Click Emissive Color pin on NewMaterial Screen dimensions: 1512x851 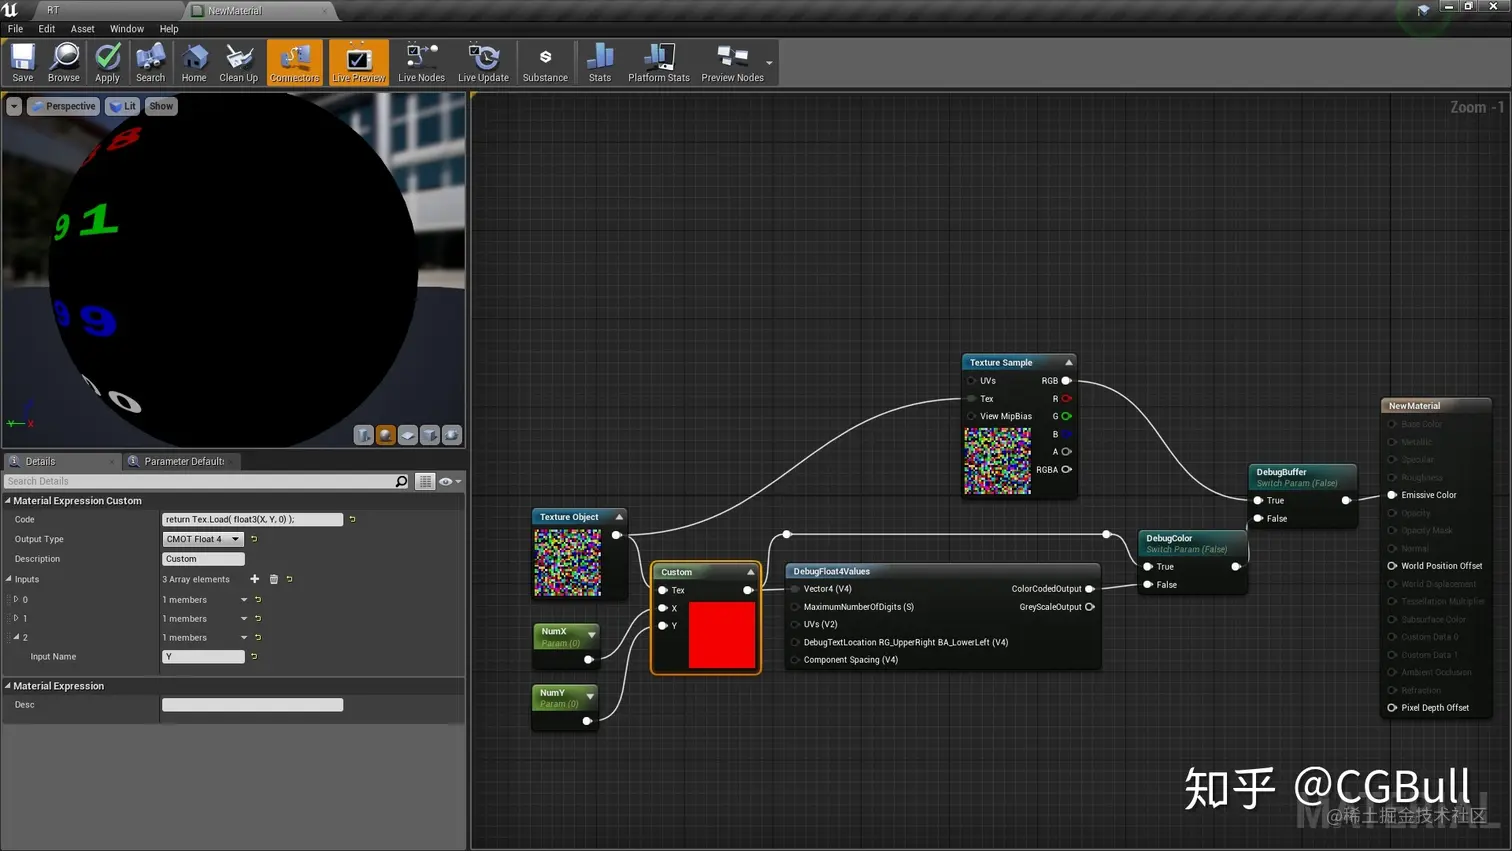click(x=1392, y=495)
